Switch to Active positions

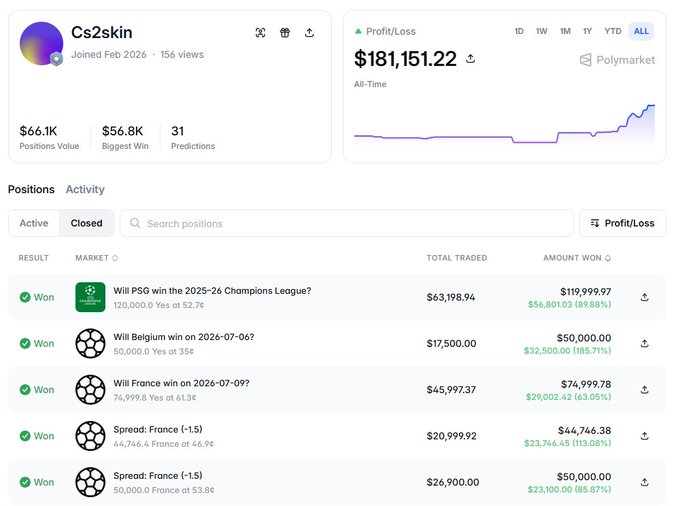pos(34,223)
